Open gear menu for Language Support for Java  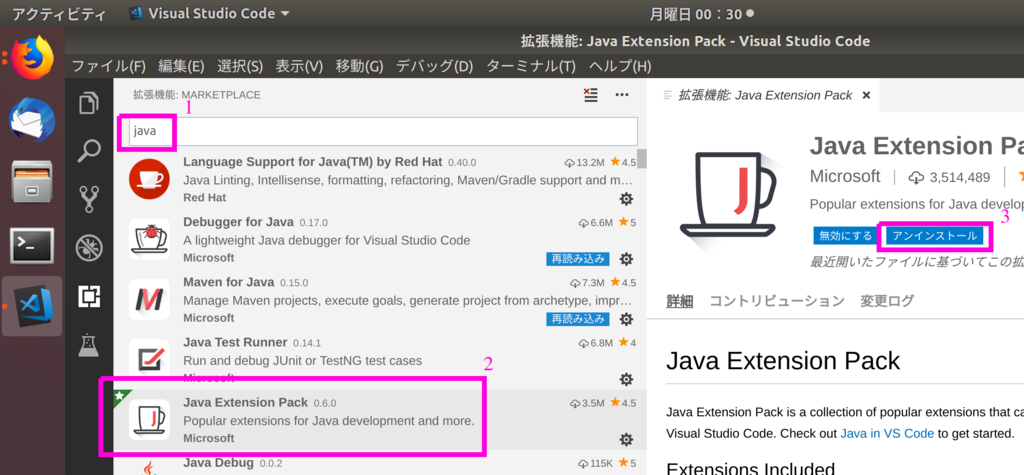[626, 199]
